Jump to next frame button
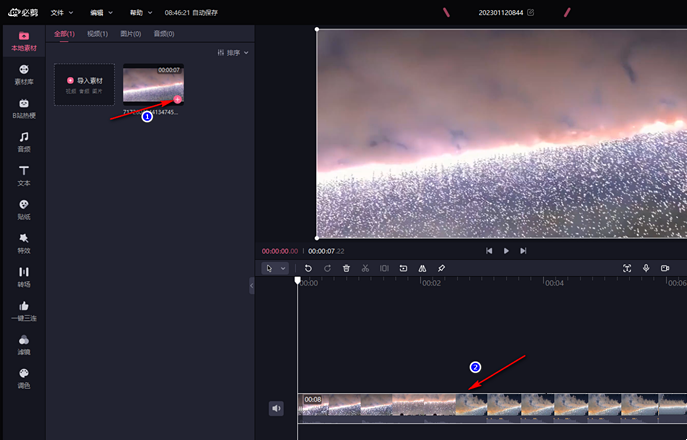Viewport: 687px width, 440px height. click(523, 251)
